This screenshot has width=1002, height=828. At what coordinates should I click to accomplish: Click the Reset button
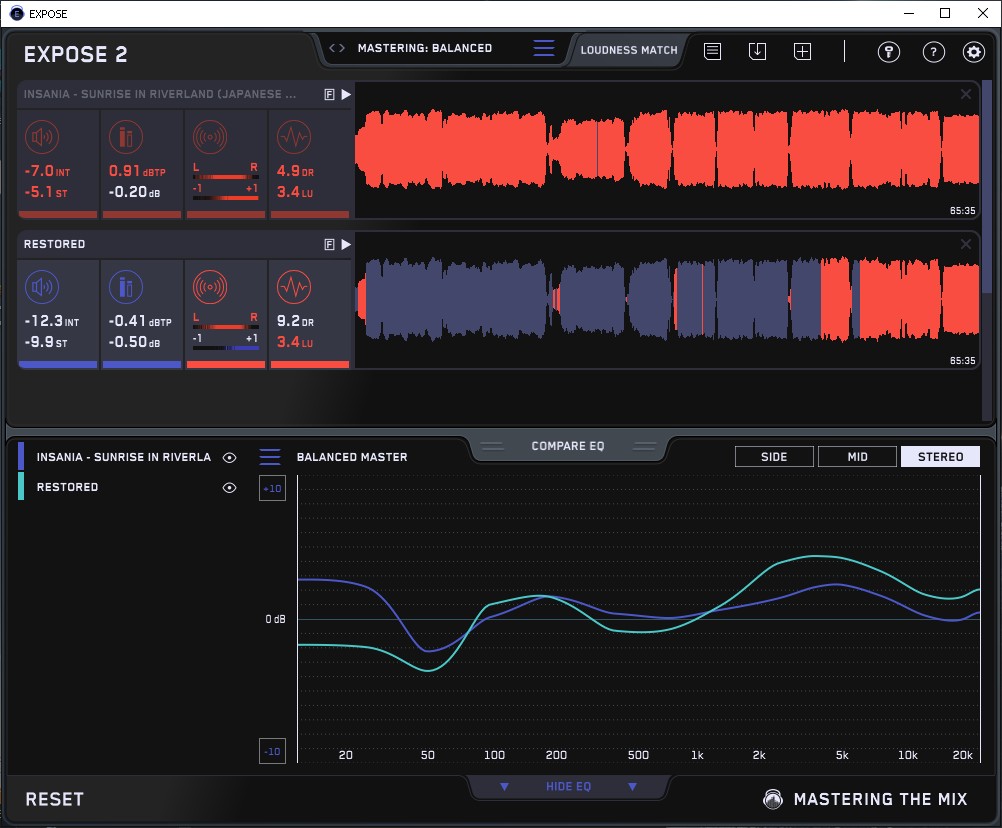55,799
